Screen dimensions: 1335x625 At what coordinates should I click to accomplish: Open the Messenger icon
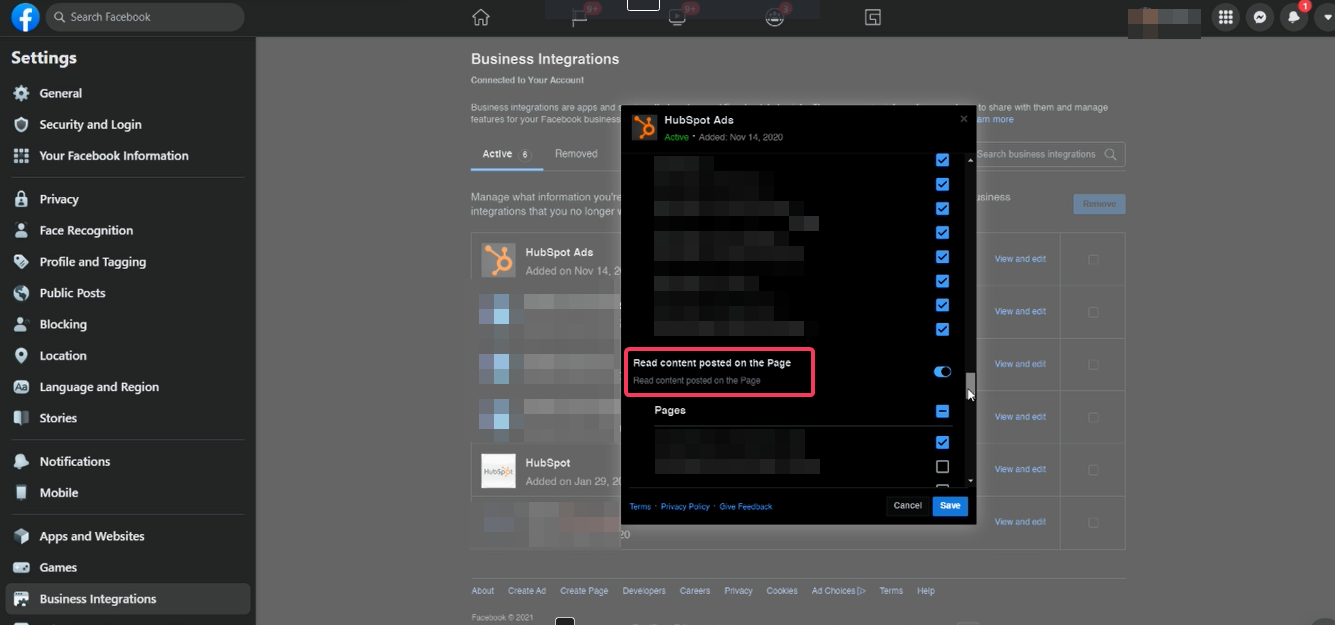pyautogui.click(x=1261, y=17)
